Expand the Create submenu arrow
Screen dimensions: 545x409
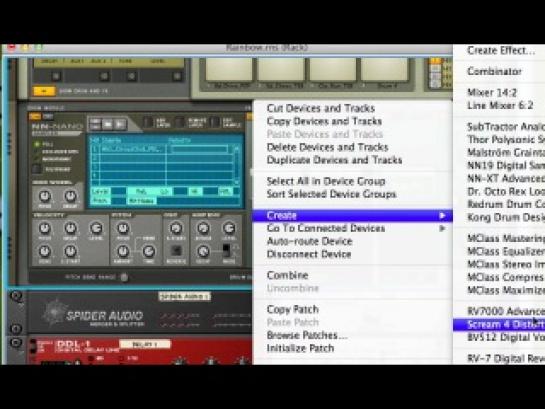(442, 215)
